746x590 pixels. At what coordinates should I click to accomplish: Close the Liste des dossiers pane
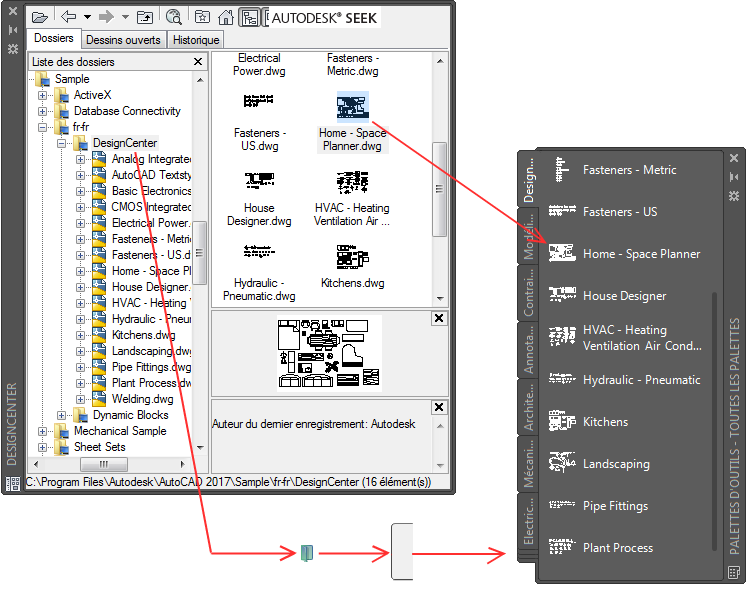[198, 62]
